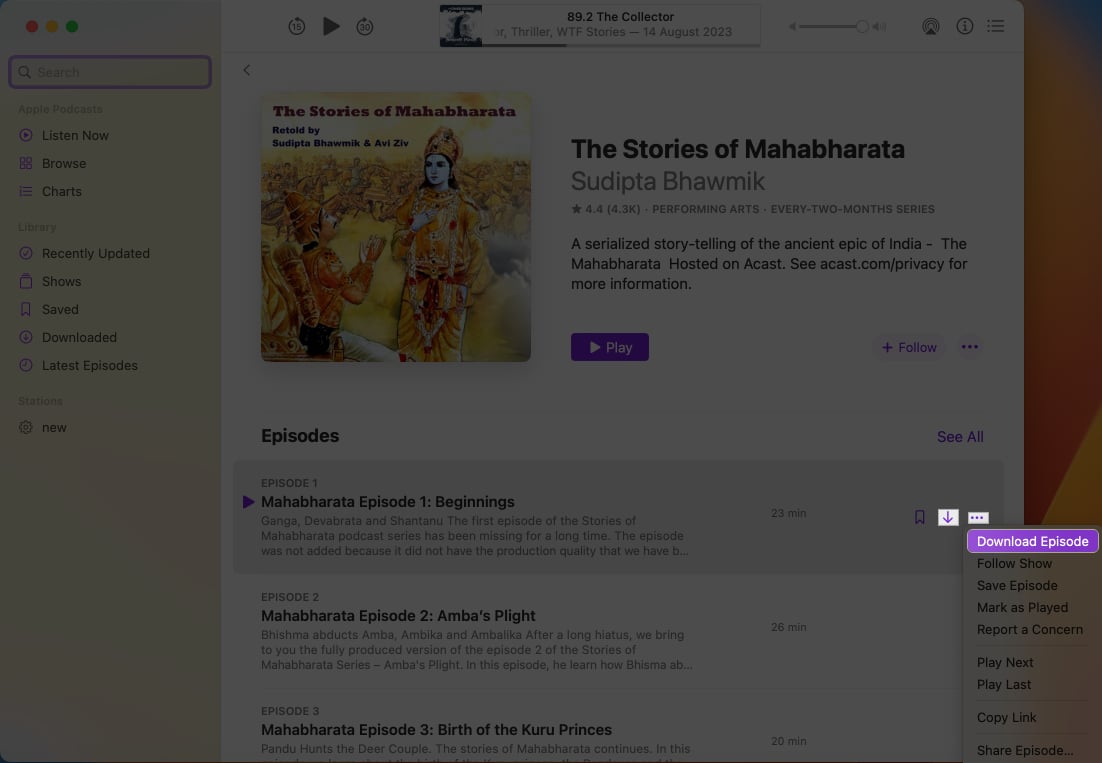The height and width of the screenshot is (763, 1102).
Task: Click PERFORMING ARTS category label
Action: click(706, 209)
